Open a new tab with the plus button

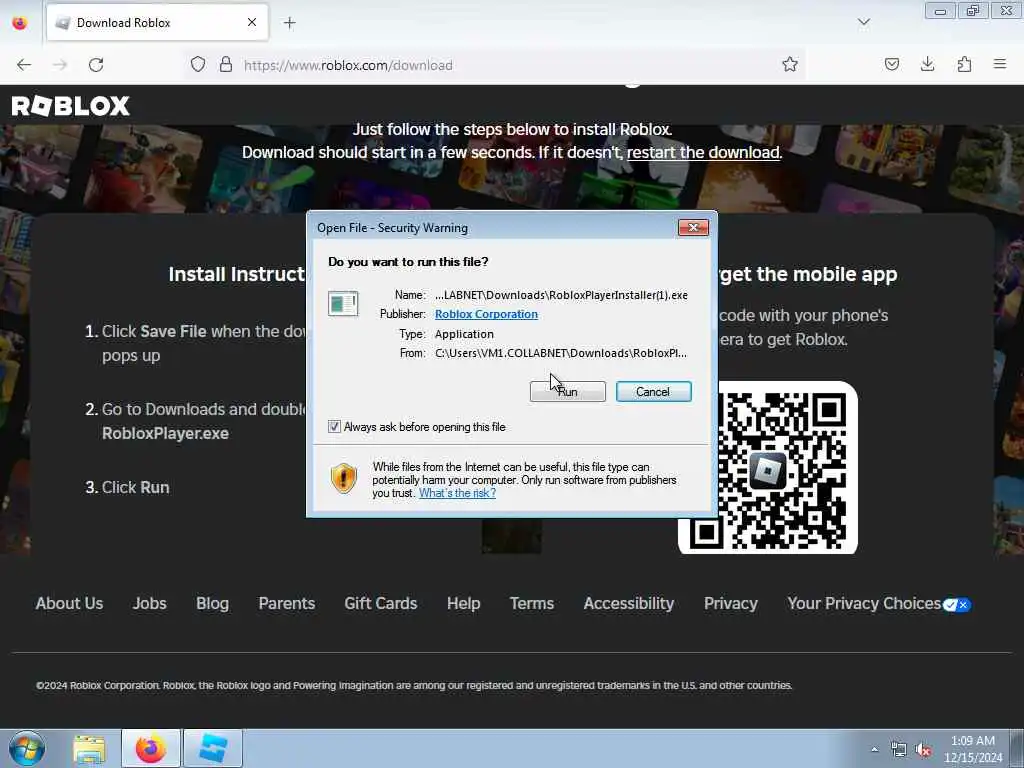[x=289, y=23]
